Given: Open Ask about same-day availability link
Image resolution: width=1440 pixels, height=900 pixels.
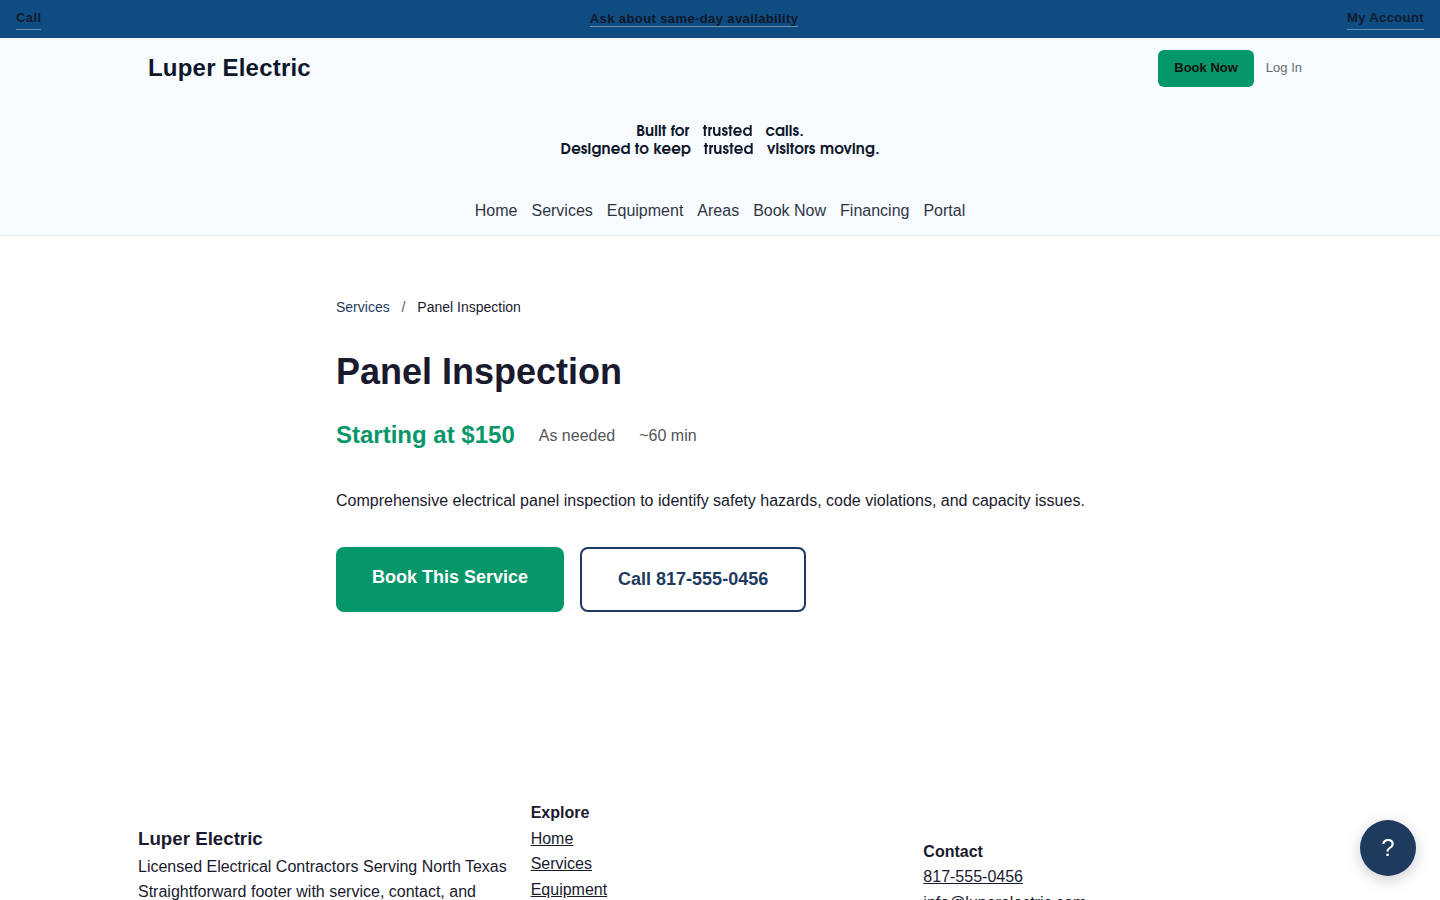Looking at the screenshot, I should click(x=693, y=18).
